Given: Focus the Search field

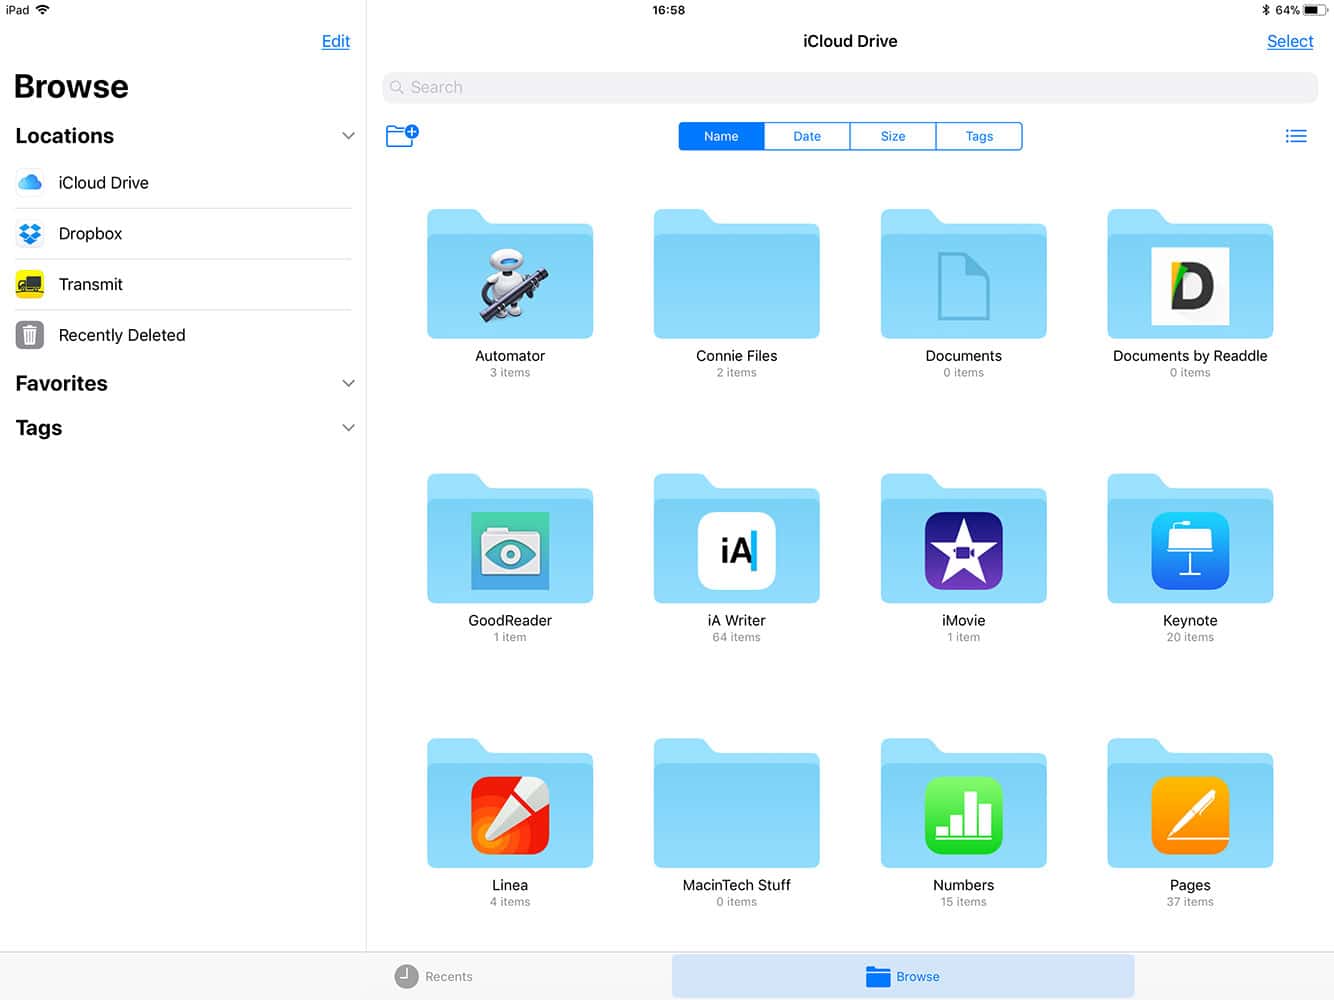Looking at the screenshot, I should click(850, 87).
